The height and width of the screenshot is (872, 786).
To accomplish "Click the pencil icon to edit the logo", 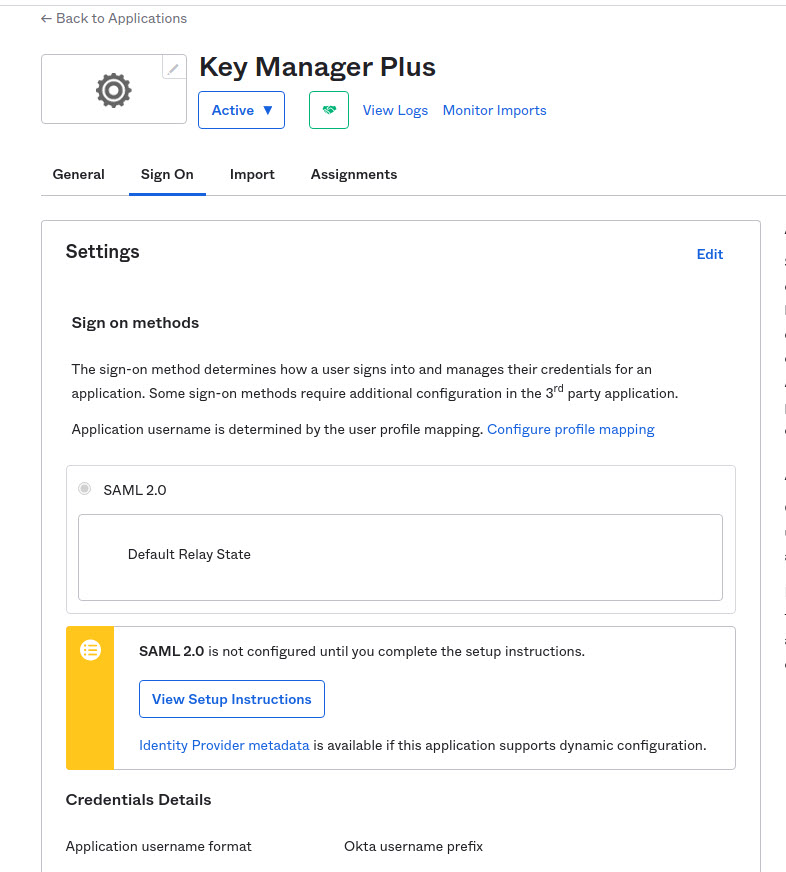I will click(x=174, y=68).
